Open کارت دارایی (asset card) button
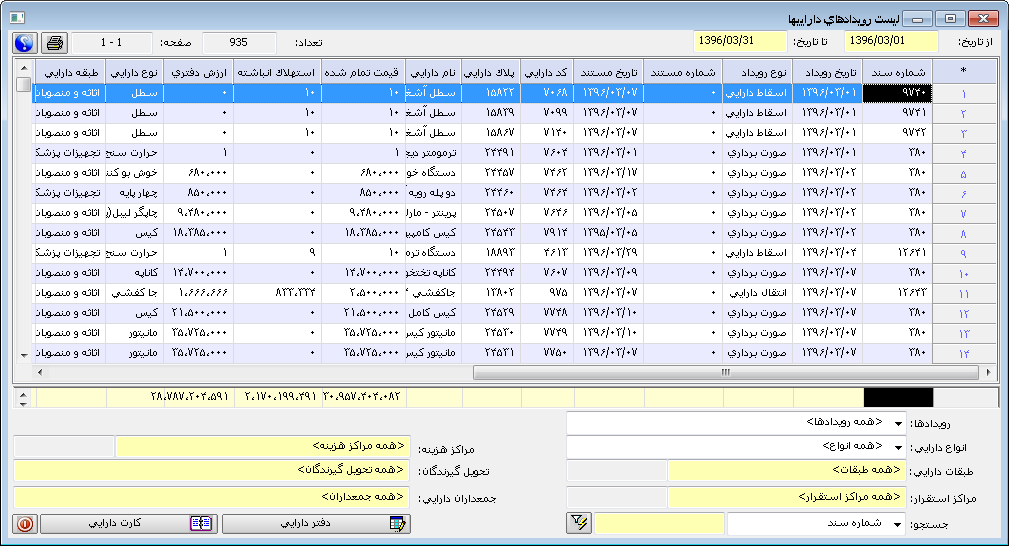Screen dimensions: 1009x546 click(127, 523)
